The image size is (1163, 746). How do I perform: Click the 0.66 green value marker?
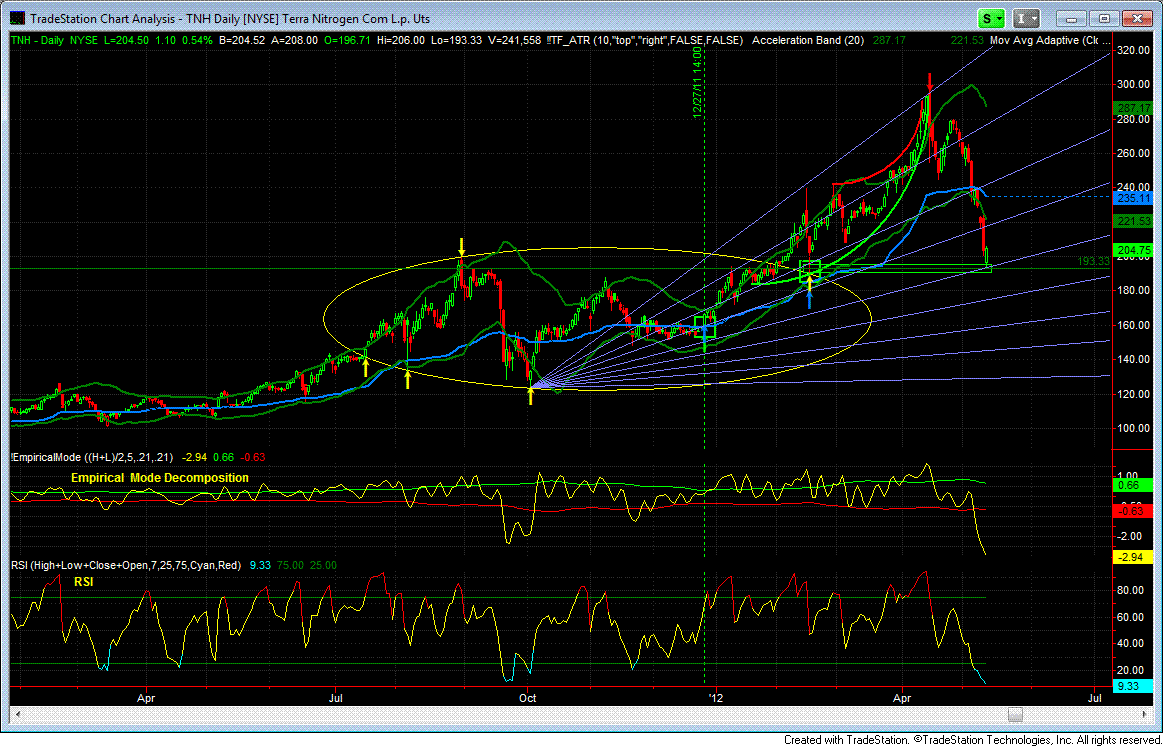tap(1133, 485)
